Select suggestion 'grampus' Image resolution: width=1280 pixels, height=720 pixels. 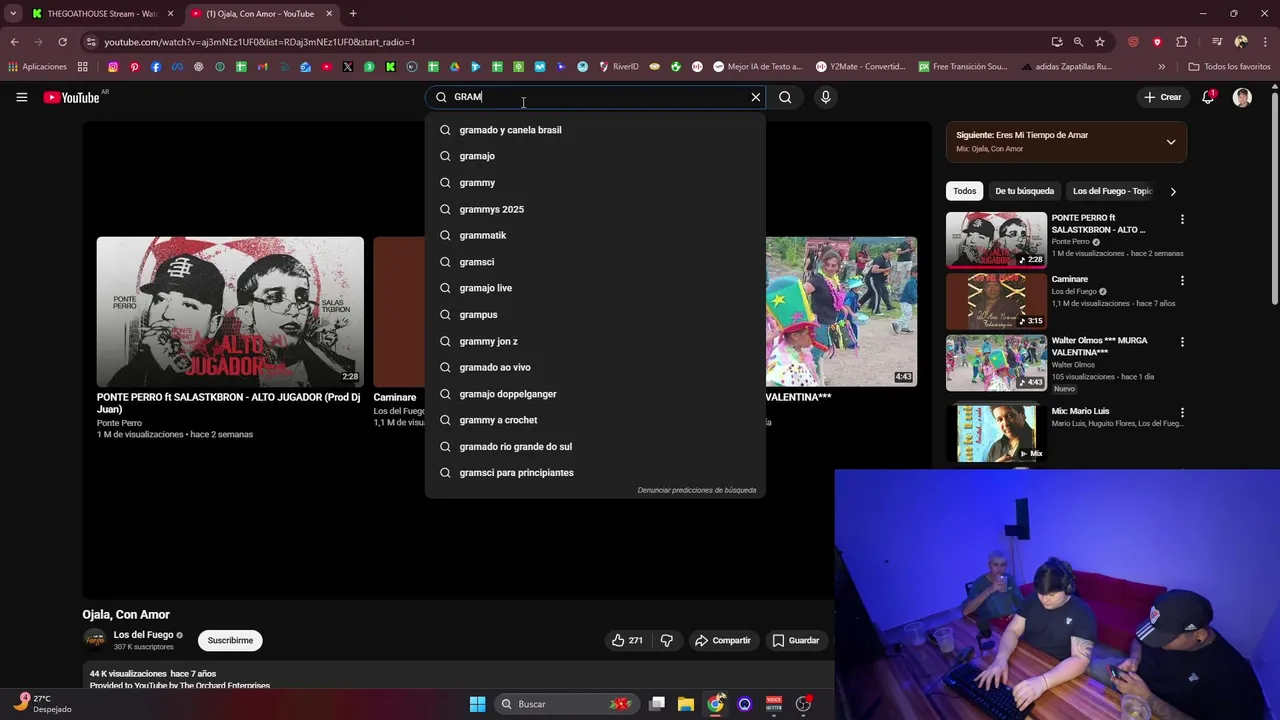click(595, 314)
